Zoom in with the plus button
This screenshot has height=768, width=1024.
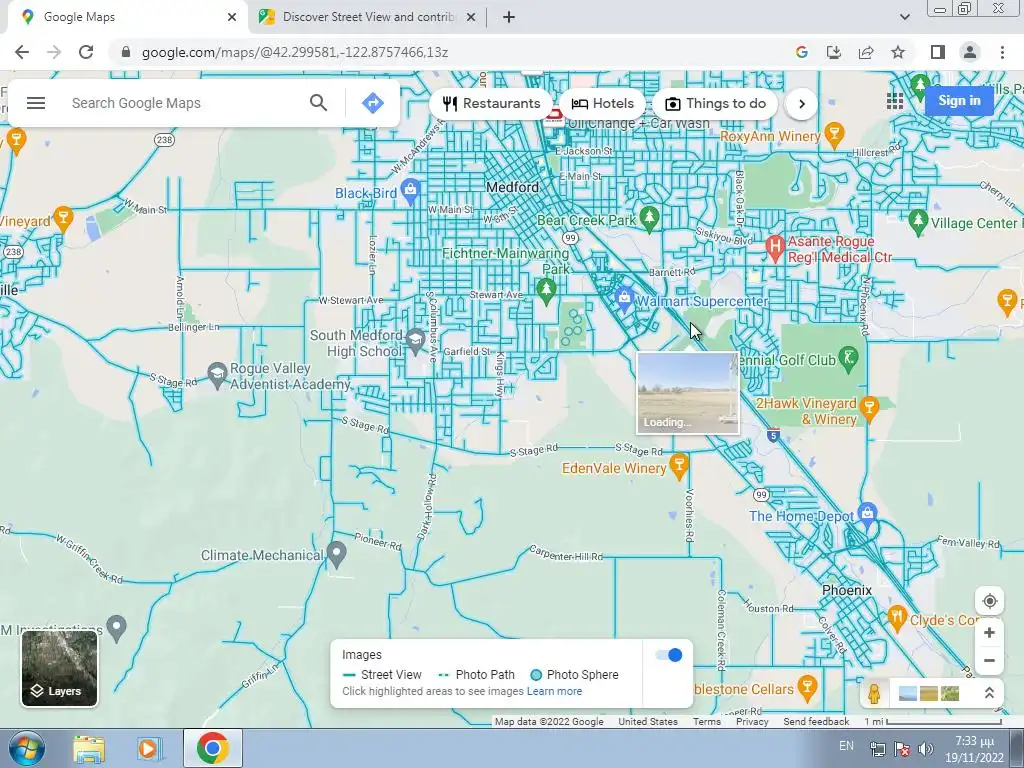click(989, 633)
